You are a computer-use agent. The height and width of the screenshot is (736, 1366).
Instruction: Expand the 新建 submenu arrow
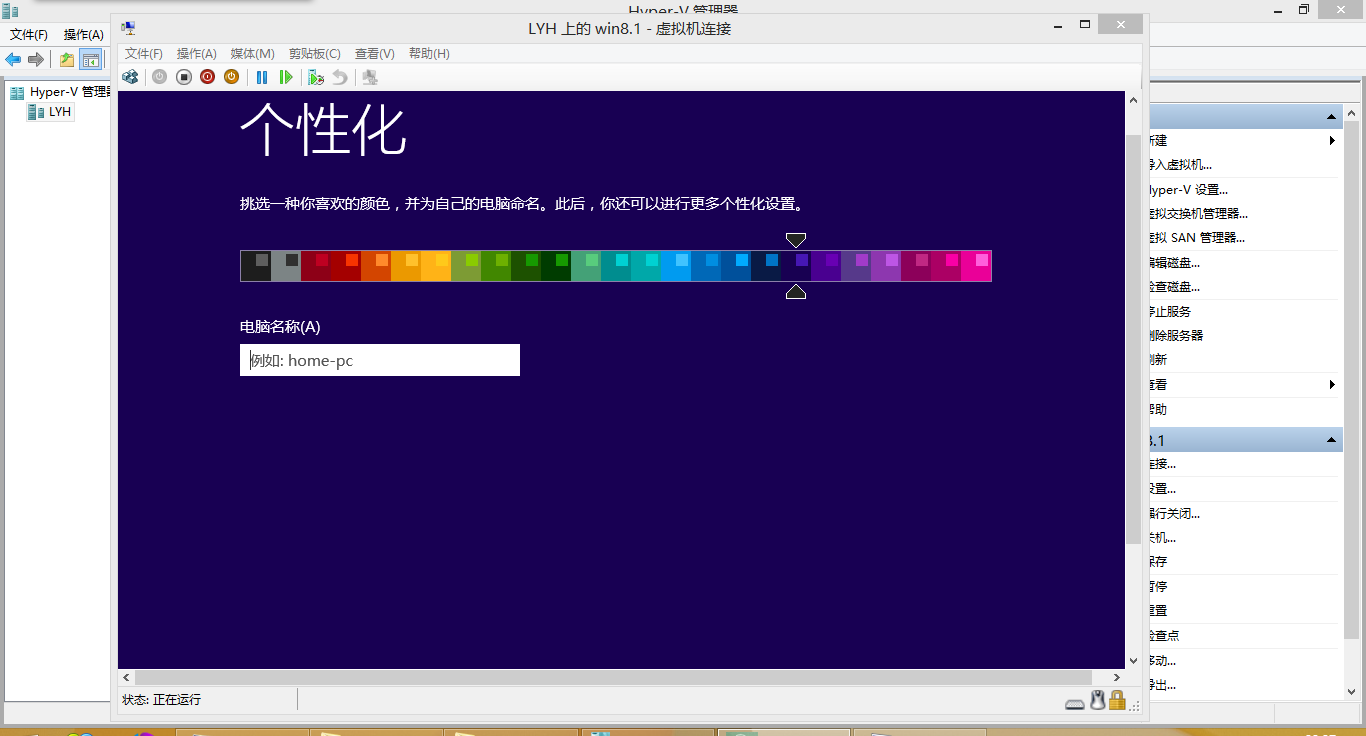(1332, 141)
